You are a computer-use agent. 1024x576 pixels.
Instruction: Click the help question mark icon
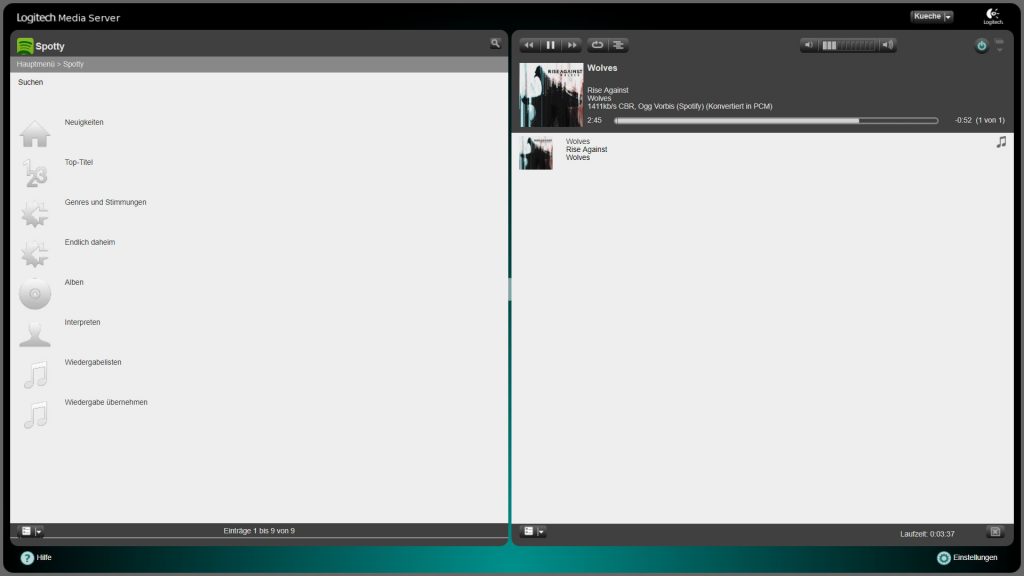[x=27, y=558]
